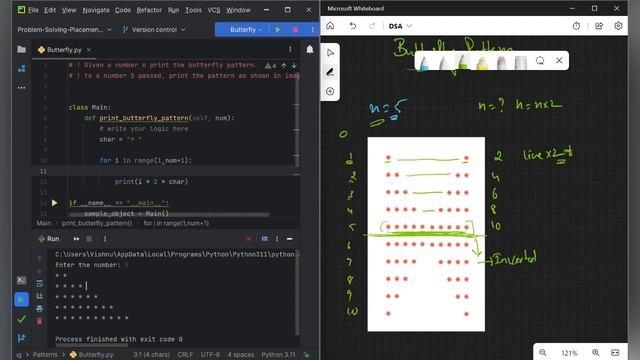Change CRLF line separator in status bar

[185, 354]
